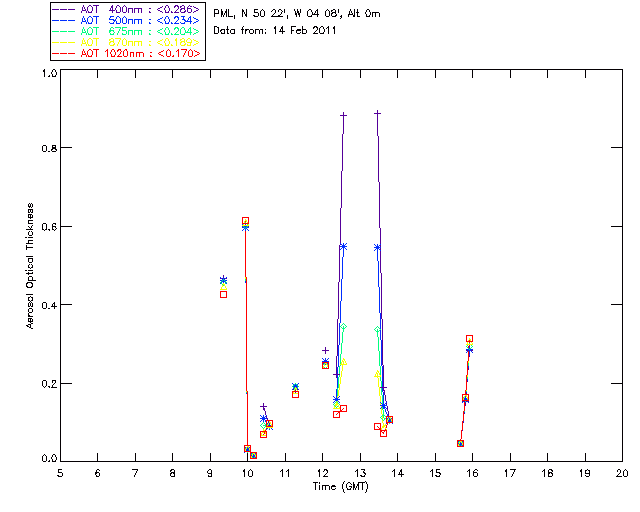The height and width of the screenshot is (512, 640).
Task: Click the x-axis tick label '16'
Action: click(x=472, y=473)
